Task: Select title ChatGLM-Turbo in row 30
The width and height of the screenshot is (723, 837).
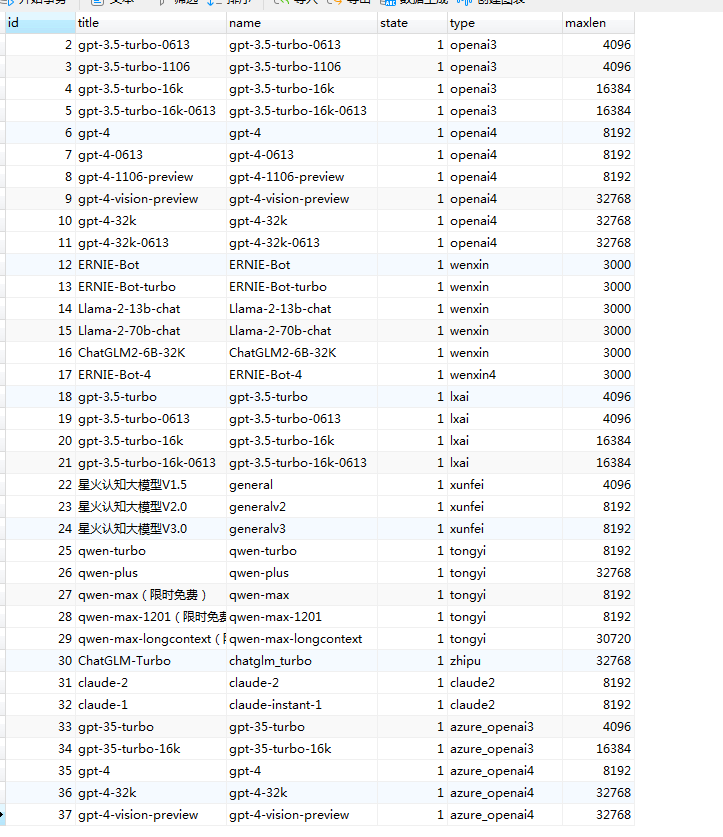Action: [x=151, y=660]
